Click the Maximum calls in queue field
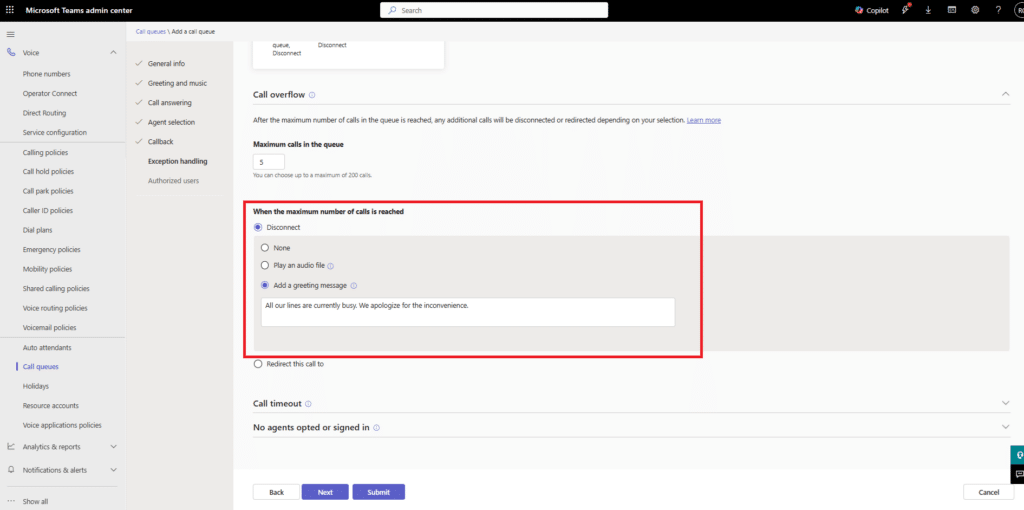Image resolution: width=1024 pixels, height=510 pixels. tap(269, 162)
